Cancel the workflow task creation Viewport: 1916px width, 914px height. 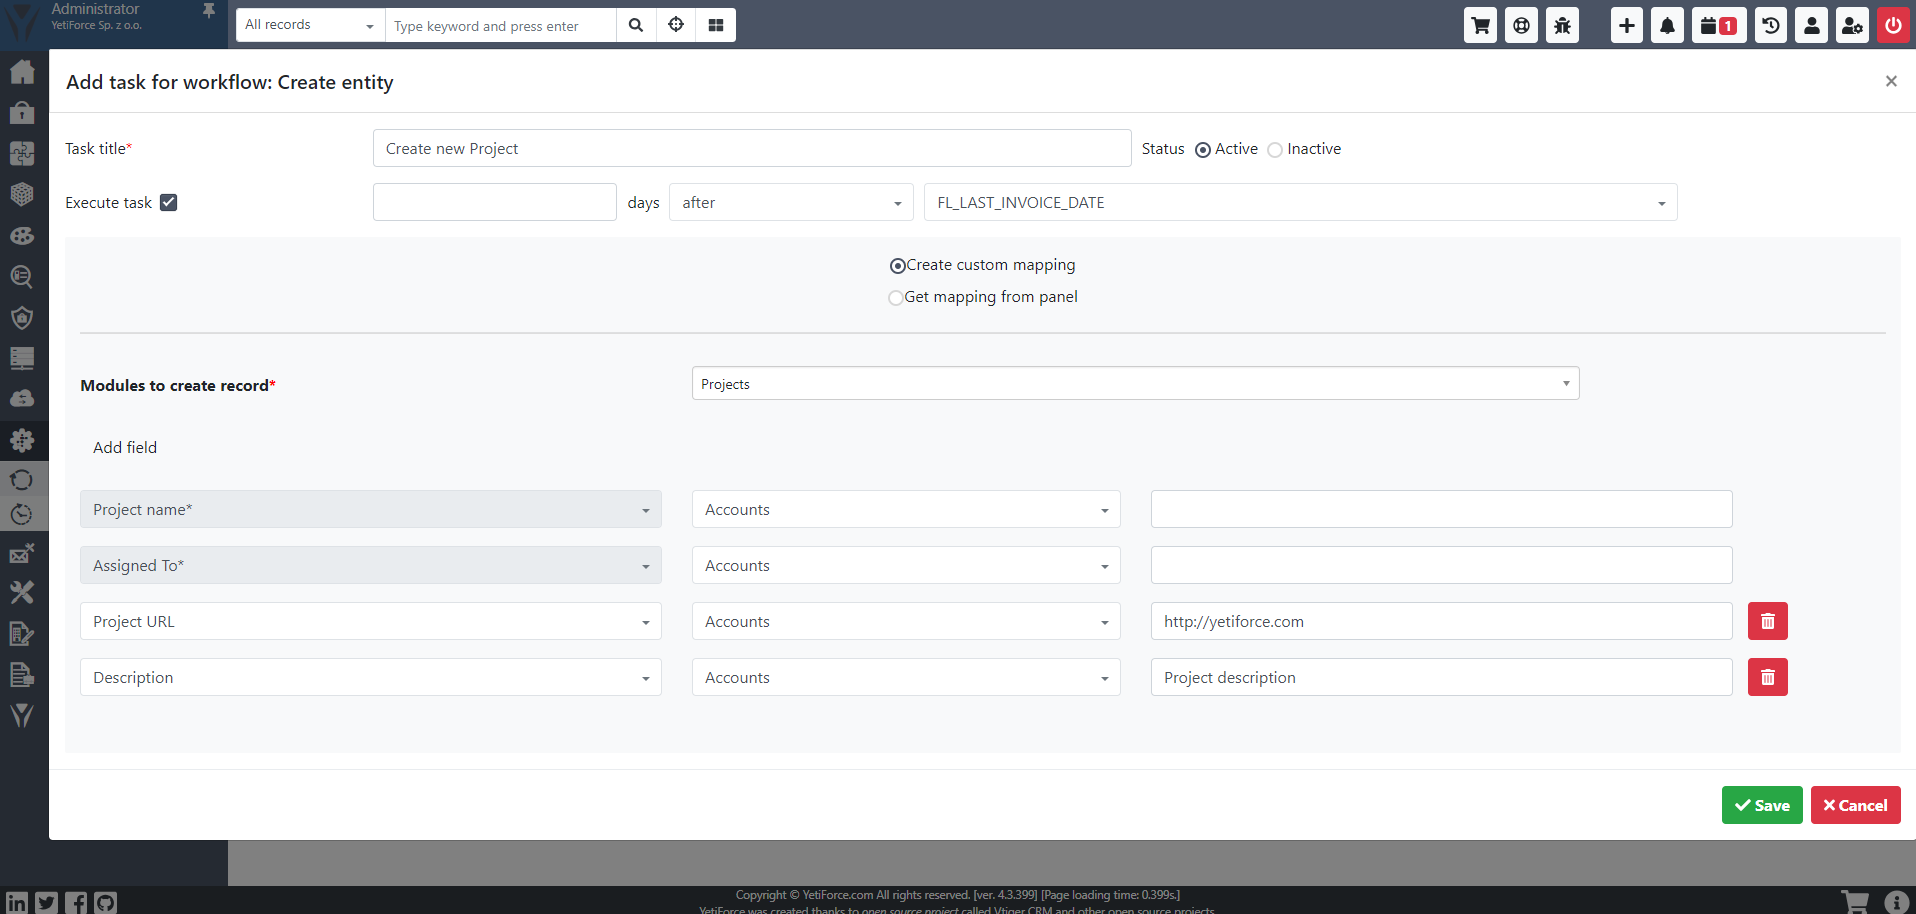(x=1855, y=805)
